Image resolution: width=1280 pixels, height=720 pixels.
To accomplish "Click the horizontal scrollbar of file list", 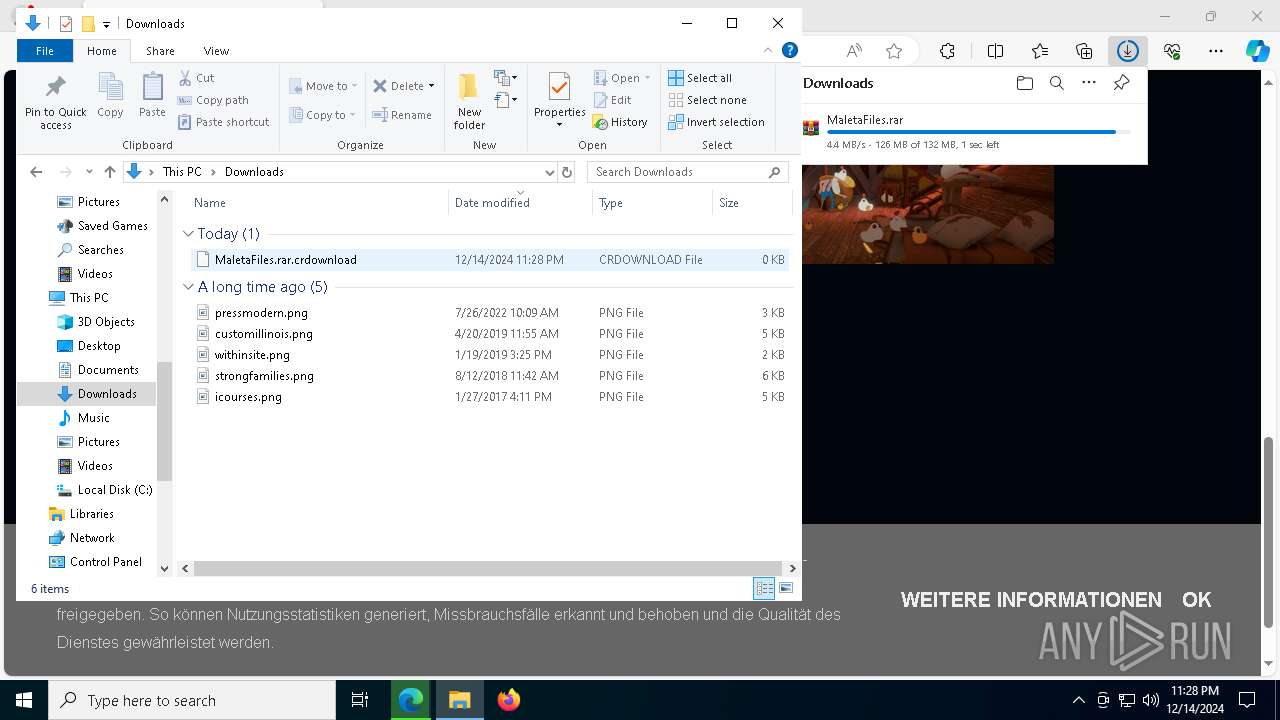I will click(488, 568).
